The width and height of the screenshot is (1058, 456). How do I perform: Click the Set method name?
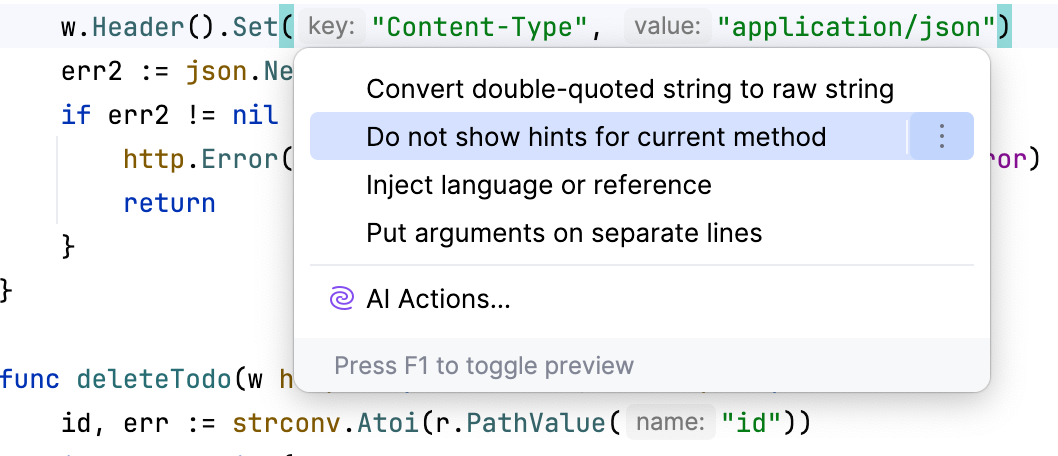(256, 27)
